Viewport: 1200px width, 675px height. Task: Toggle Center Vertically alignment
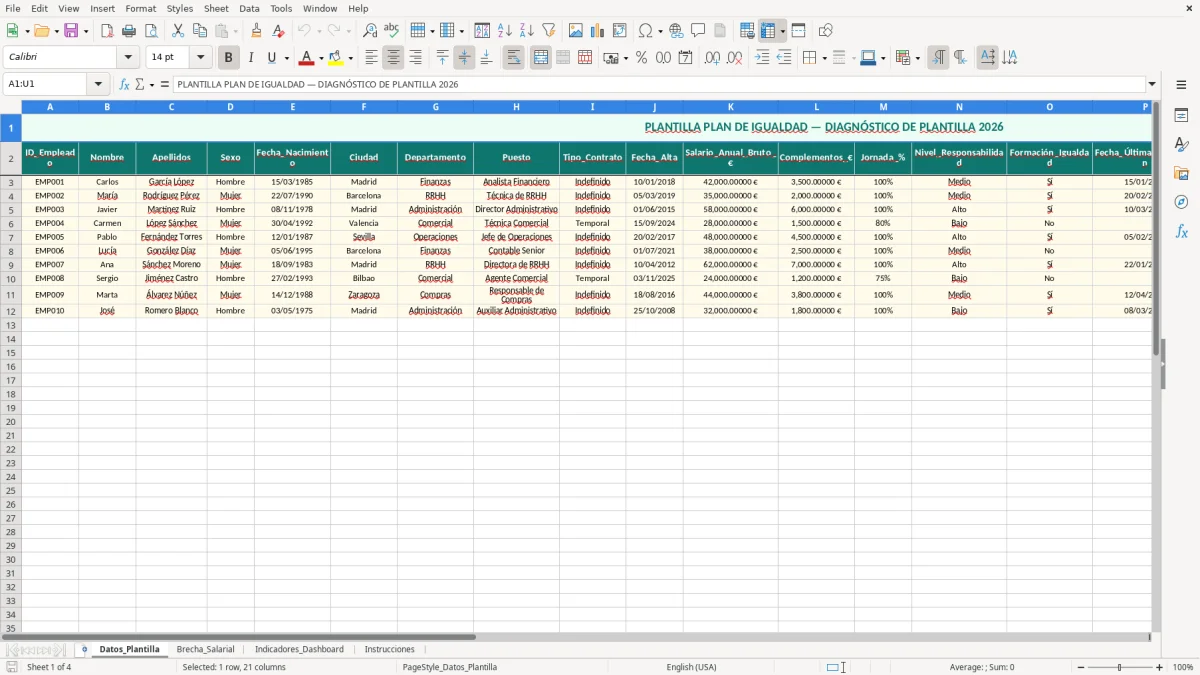tap(464, 58)
